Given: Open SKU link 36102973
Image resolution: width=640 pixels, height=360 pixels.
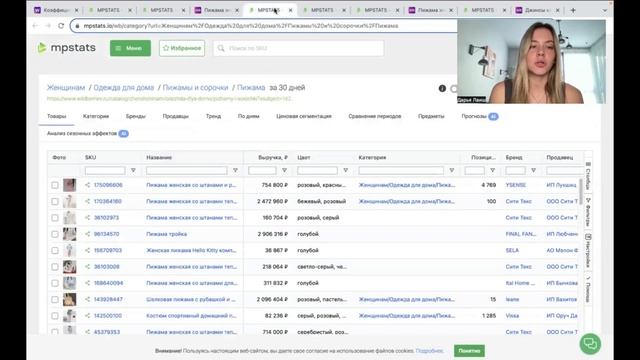Looking at the screenshot, I should pyautogui.click(x=106, y=218).
